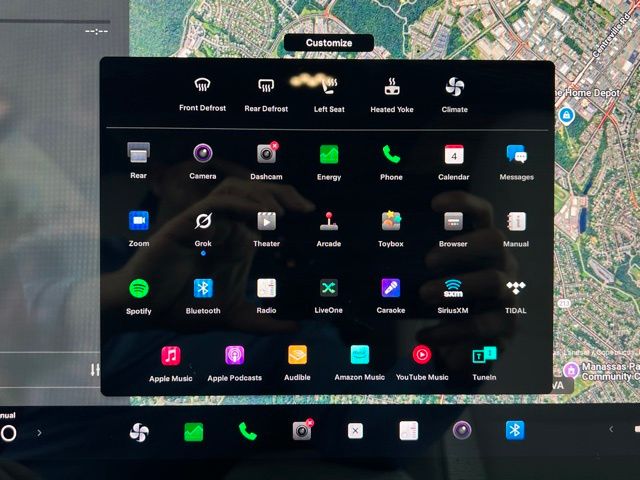
Task: Launch the Grok assistant app
Action: point(203,222)
